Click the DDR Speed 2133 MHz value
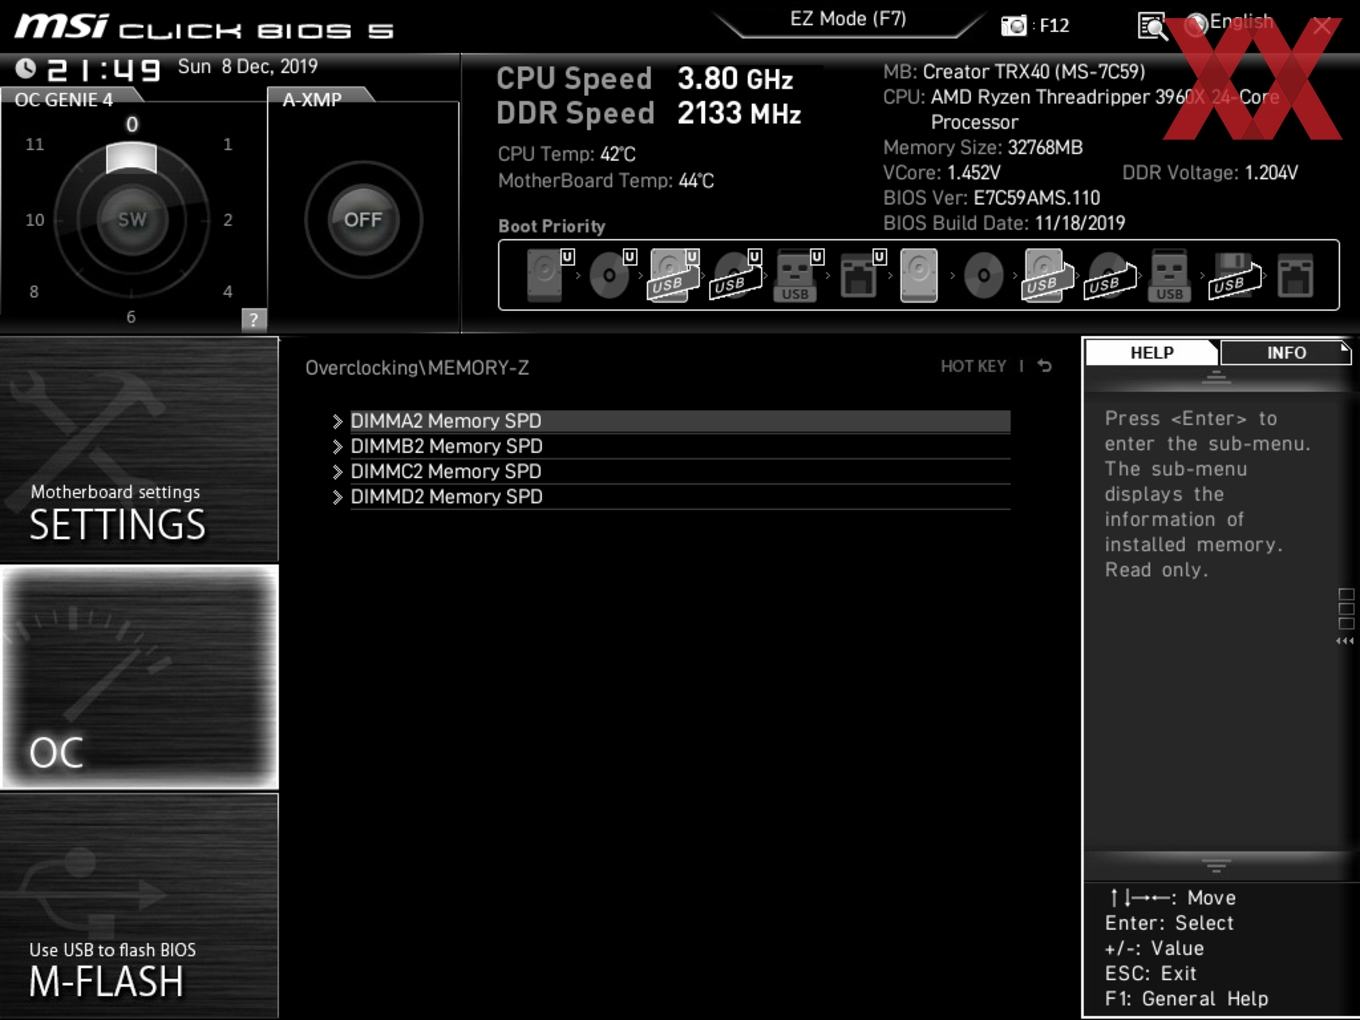Viewport: 1360px width, 1020px height. click(x=739, y=113)
